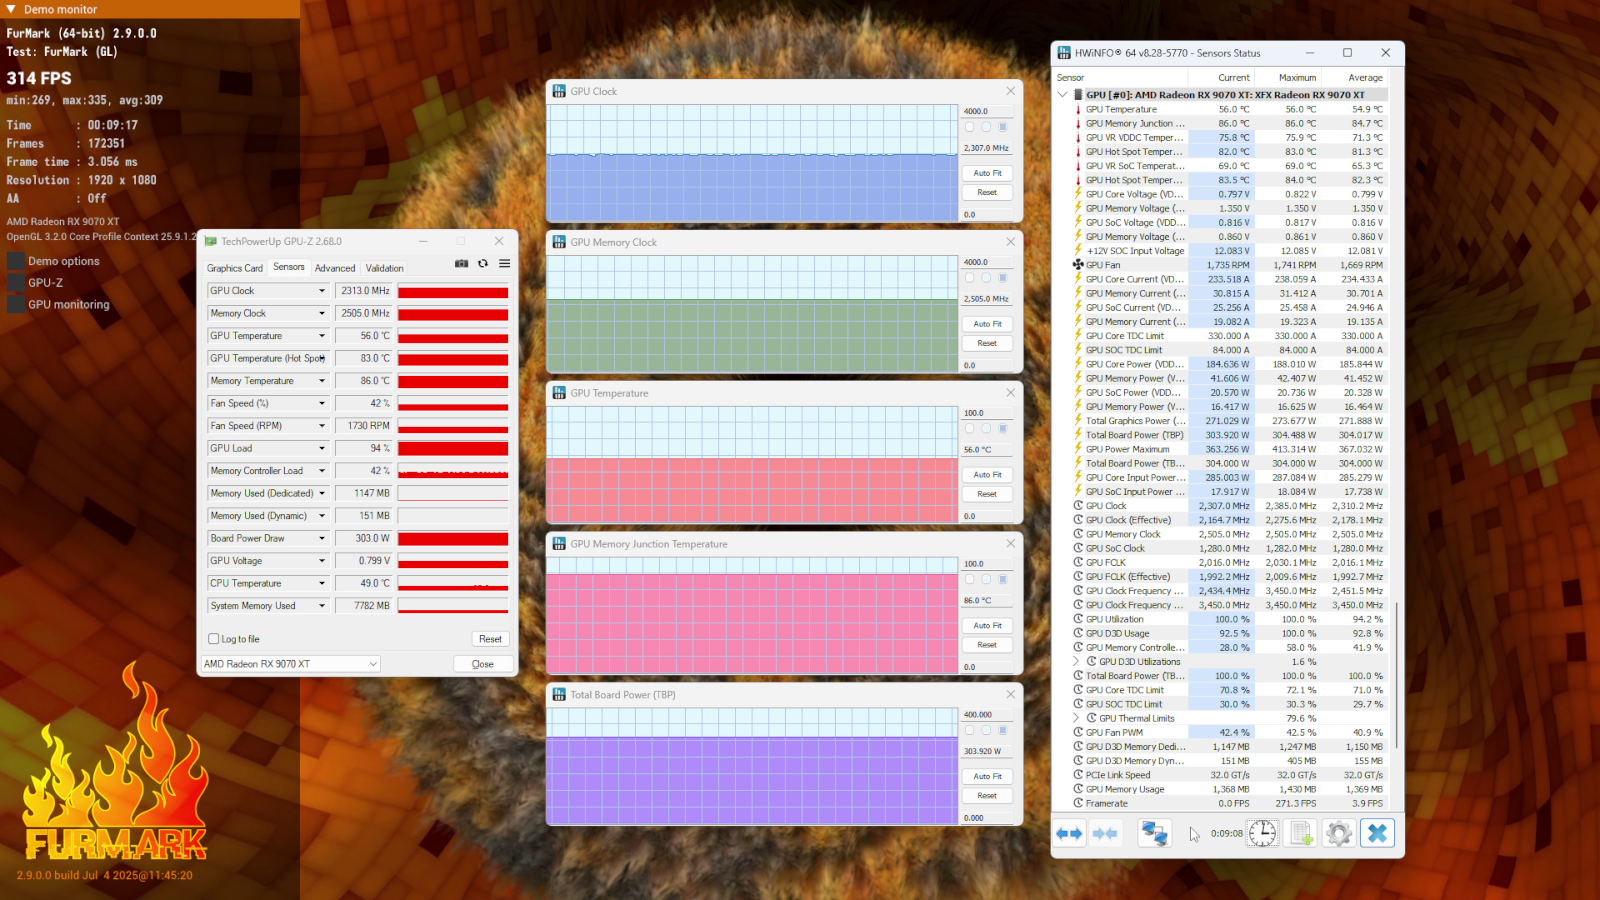This screenshot has height=900, width=1600.
Task: Click the GPU Fan icon in HWiNFO
Action: click(1078, 265)
